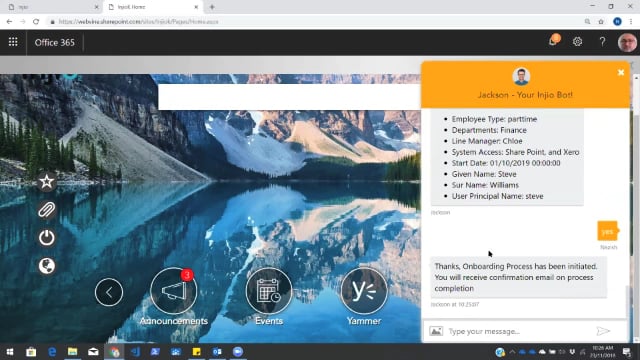Open the Yammer icon

(x=364, y=291)
